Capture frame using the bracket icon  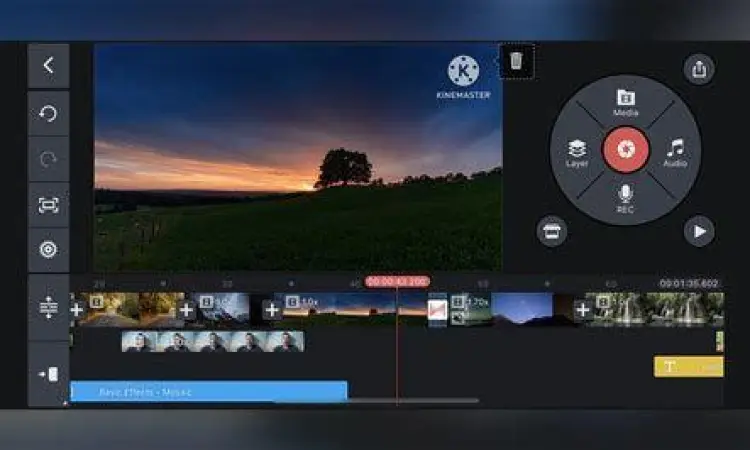(x=48, y=205)
